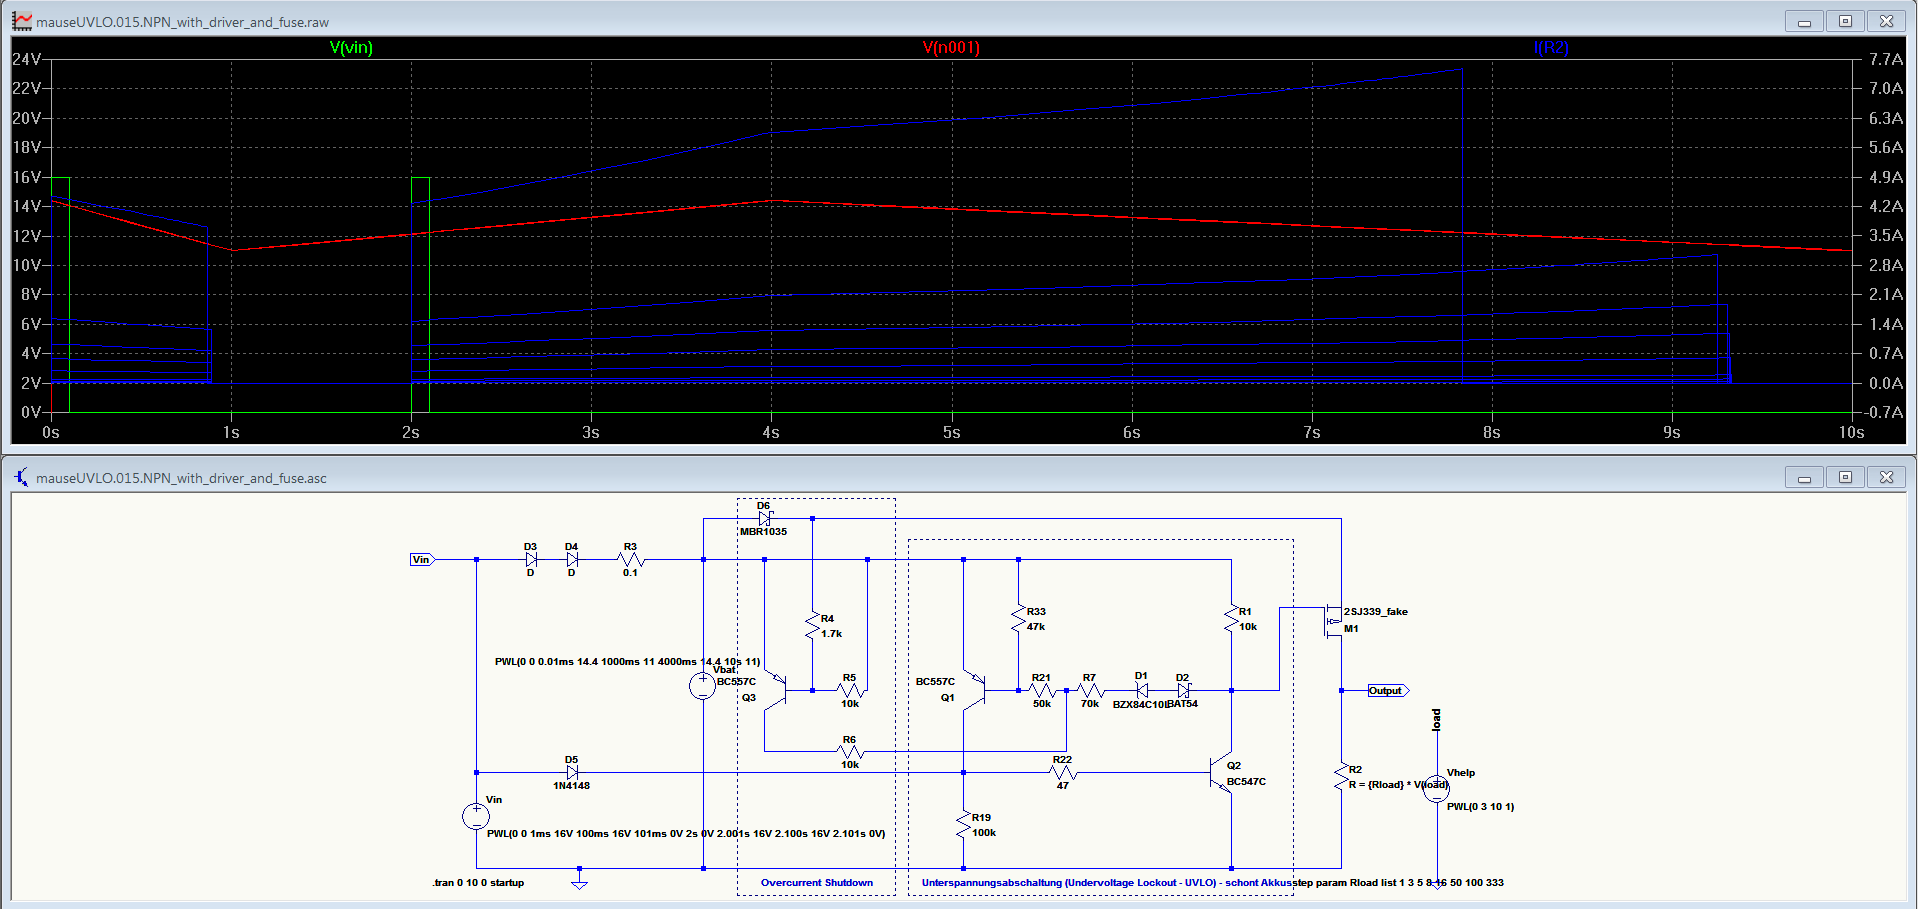Click the Vin source PWL value text
Screen dimensions: 1918x909
(686, 834)
